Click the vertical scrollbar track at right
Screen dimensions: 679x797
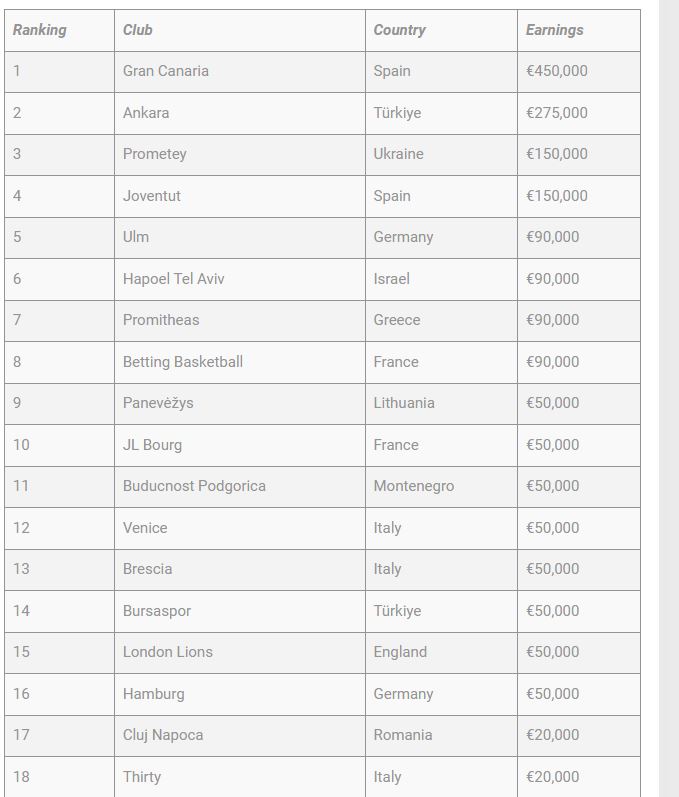pos(669,400)
